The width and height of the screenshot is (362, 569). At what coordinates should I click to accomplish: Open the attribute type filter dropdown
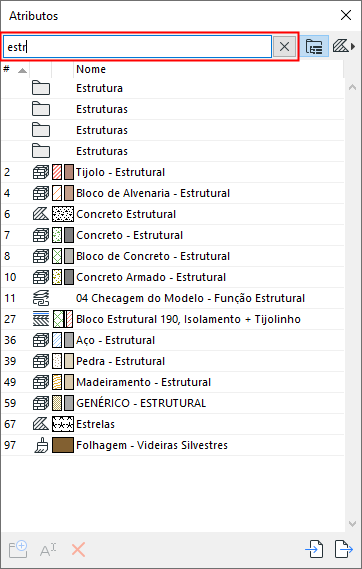point(344,46)
